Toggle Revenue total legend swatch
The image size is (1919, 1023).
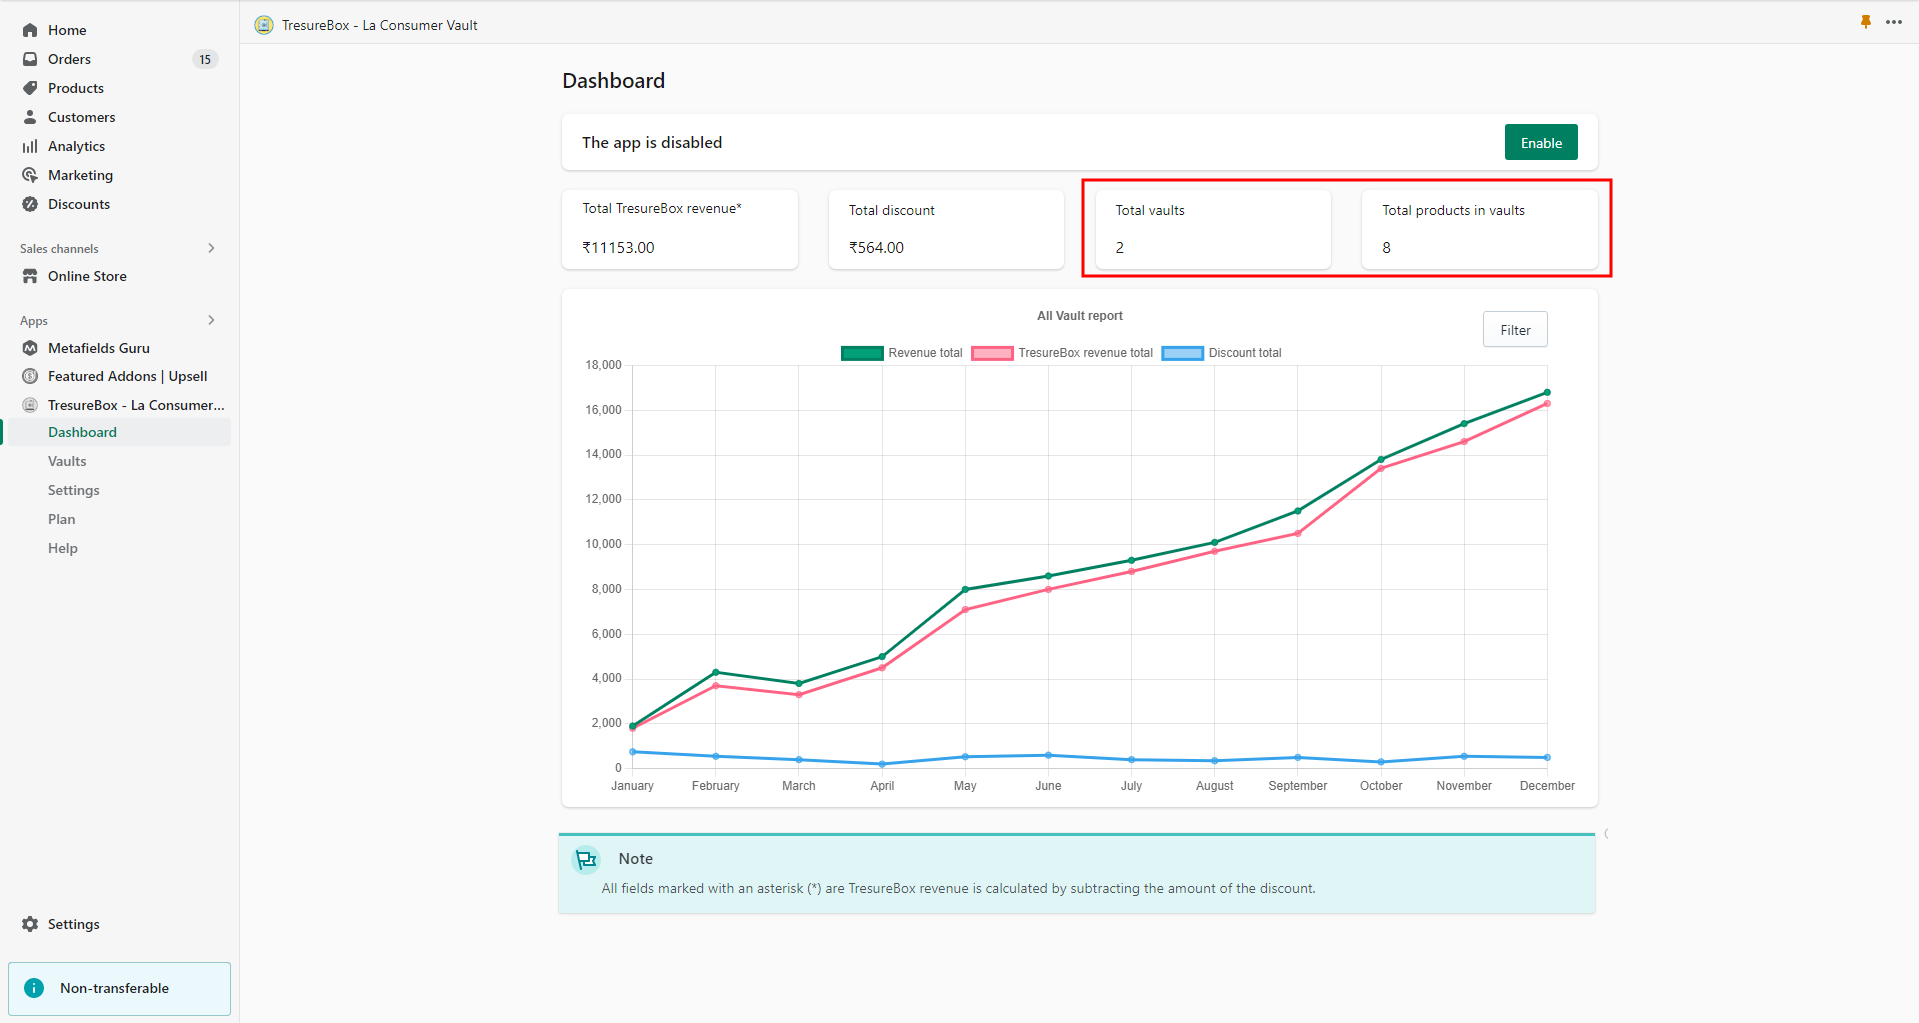[862, 353]
